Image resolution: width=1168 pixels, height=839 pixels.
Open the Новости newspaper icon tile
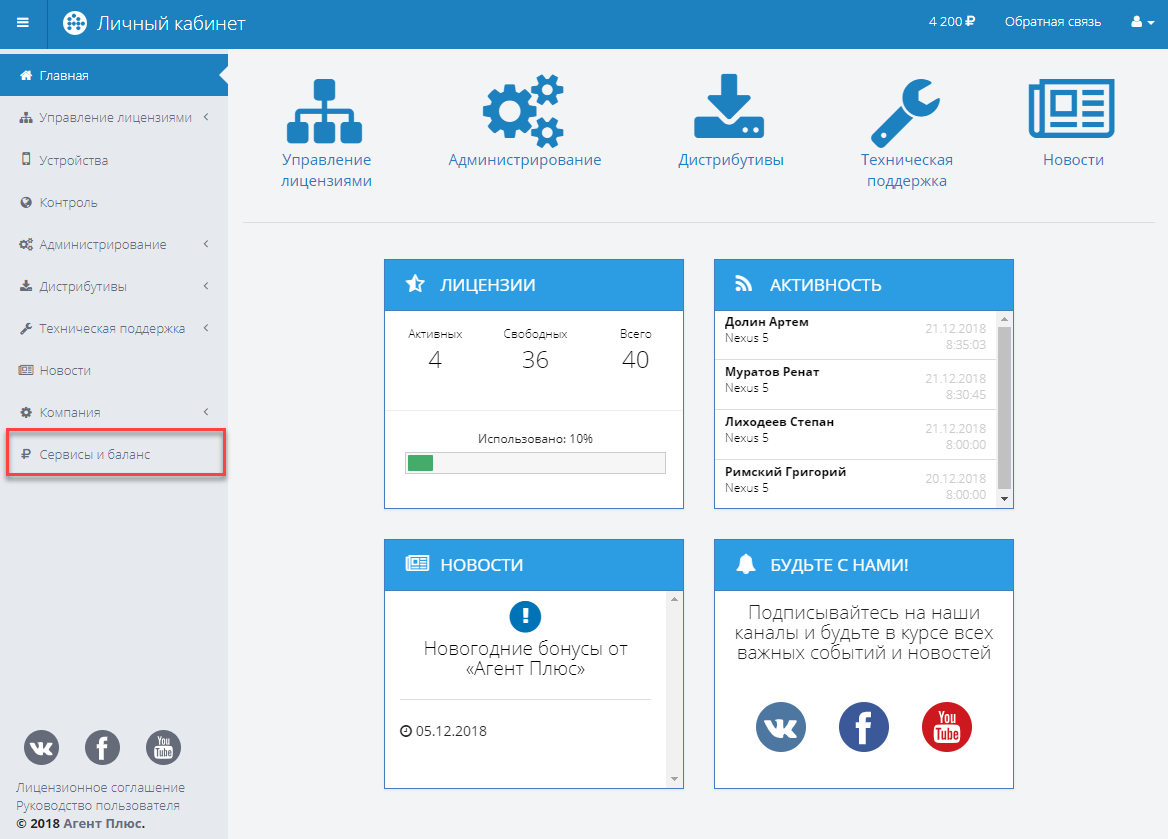(1072, 110)
